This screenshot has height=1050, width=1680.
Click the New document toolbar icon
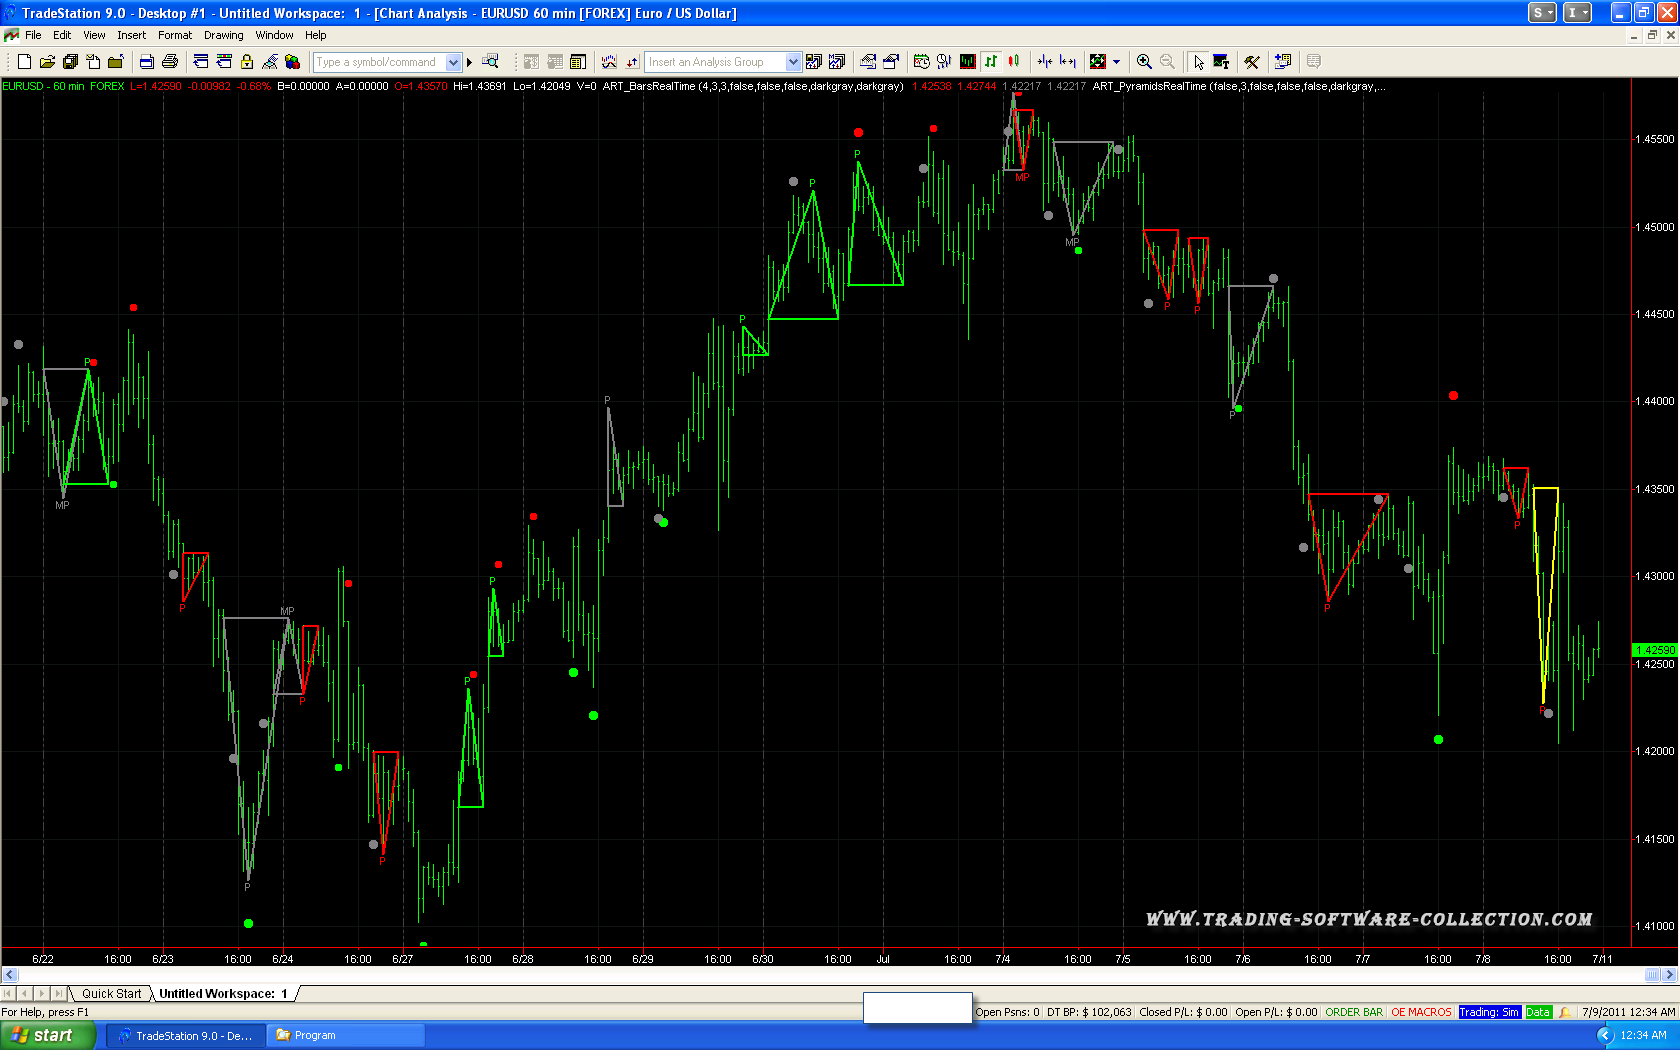click(25, 62)
